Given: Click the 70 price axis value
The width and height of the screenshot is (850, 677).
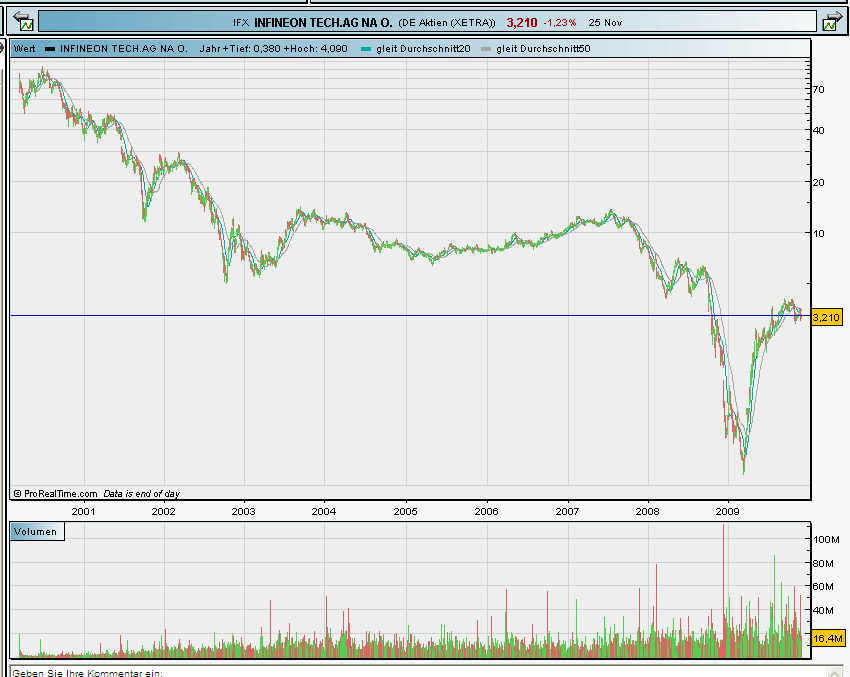Looking at the screenshot, I should [x=819, y=89].
